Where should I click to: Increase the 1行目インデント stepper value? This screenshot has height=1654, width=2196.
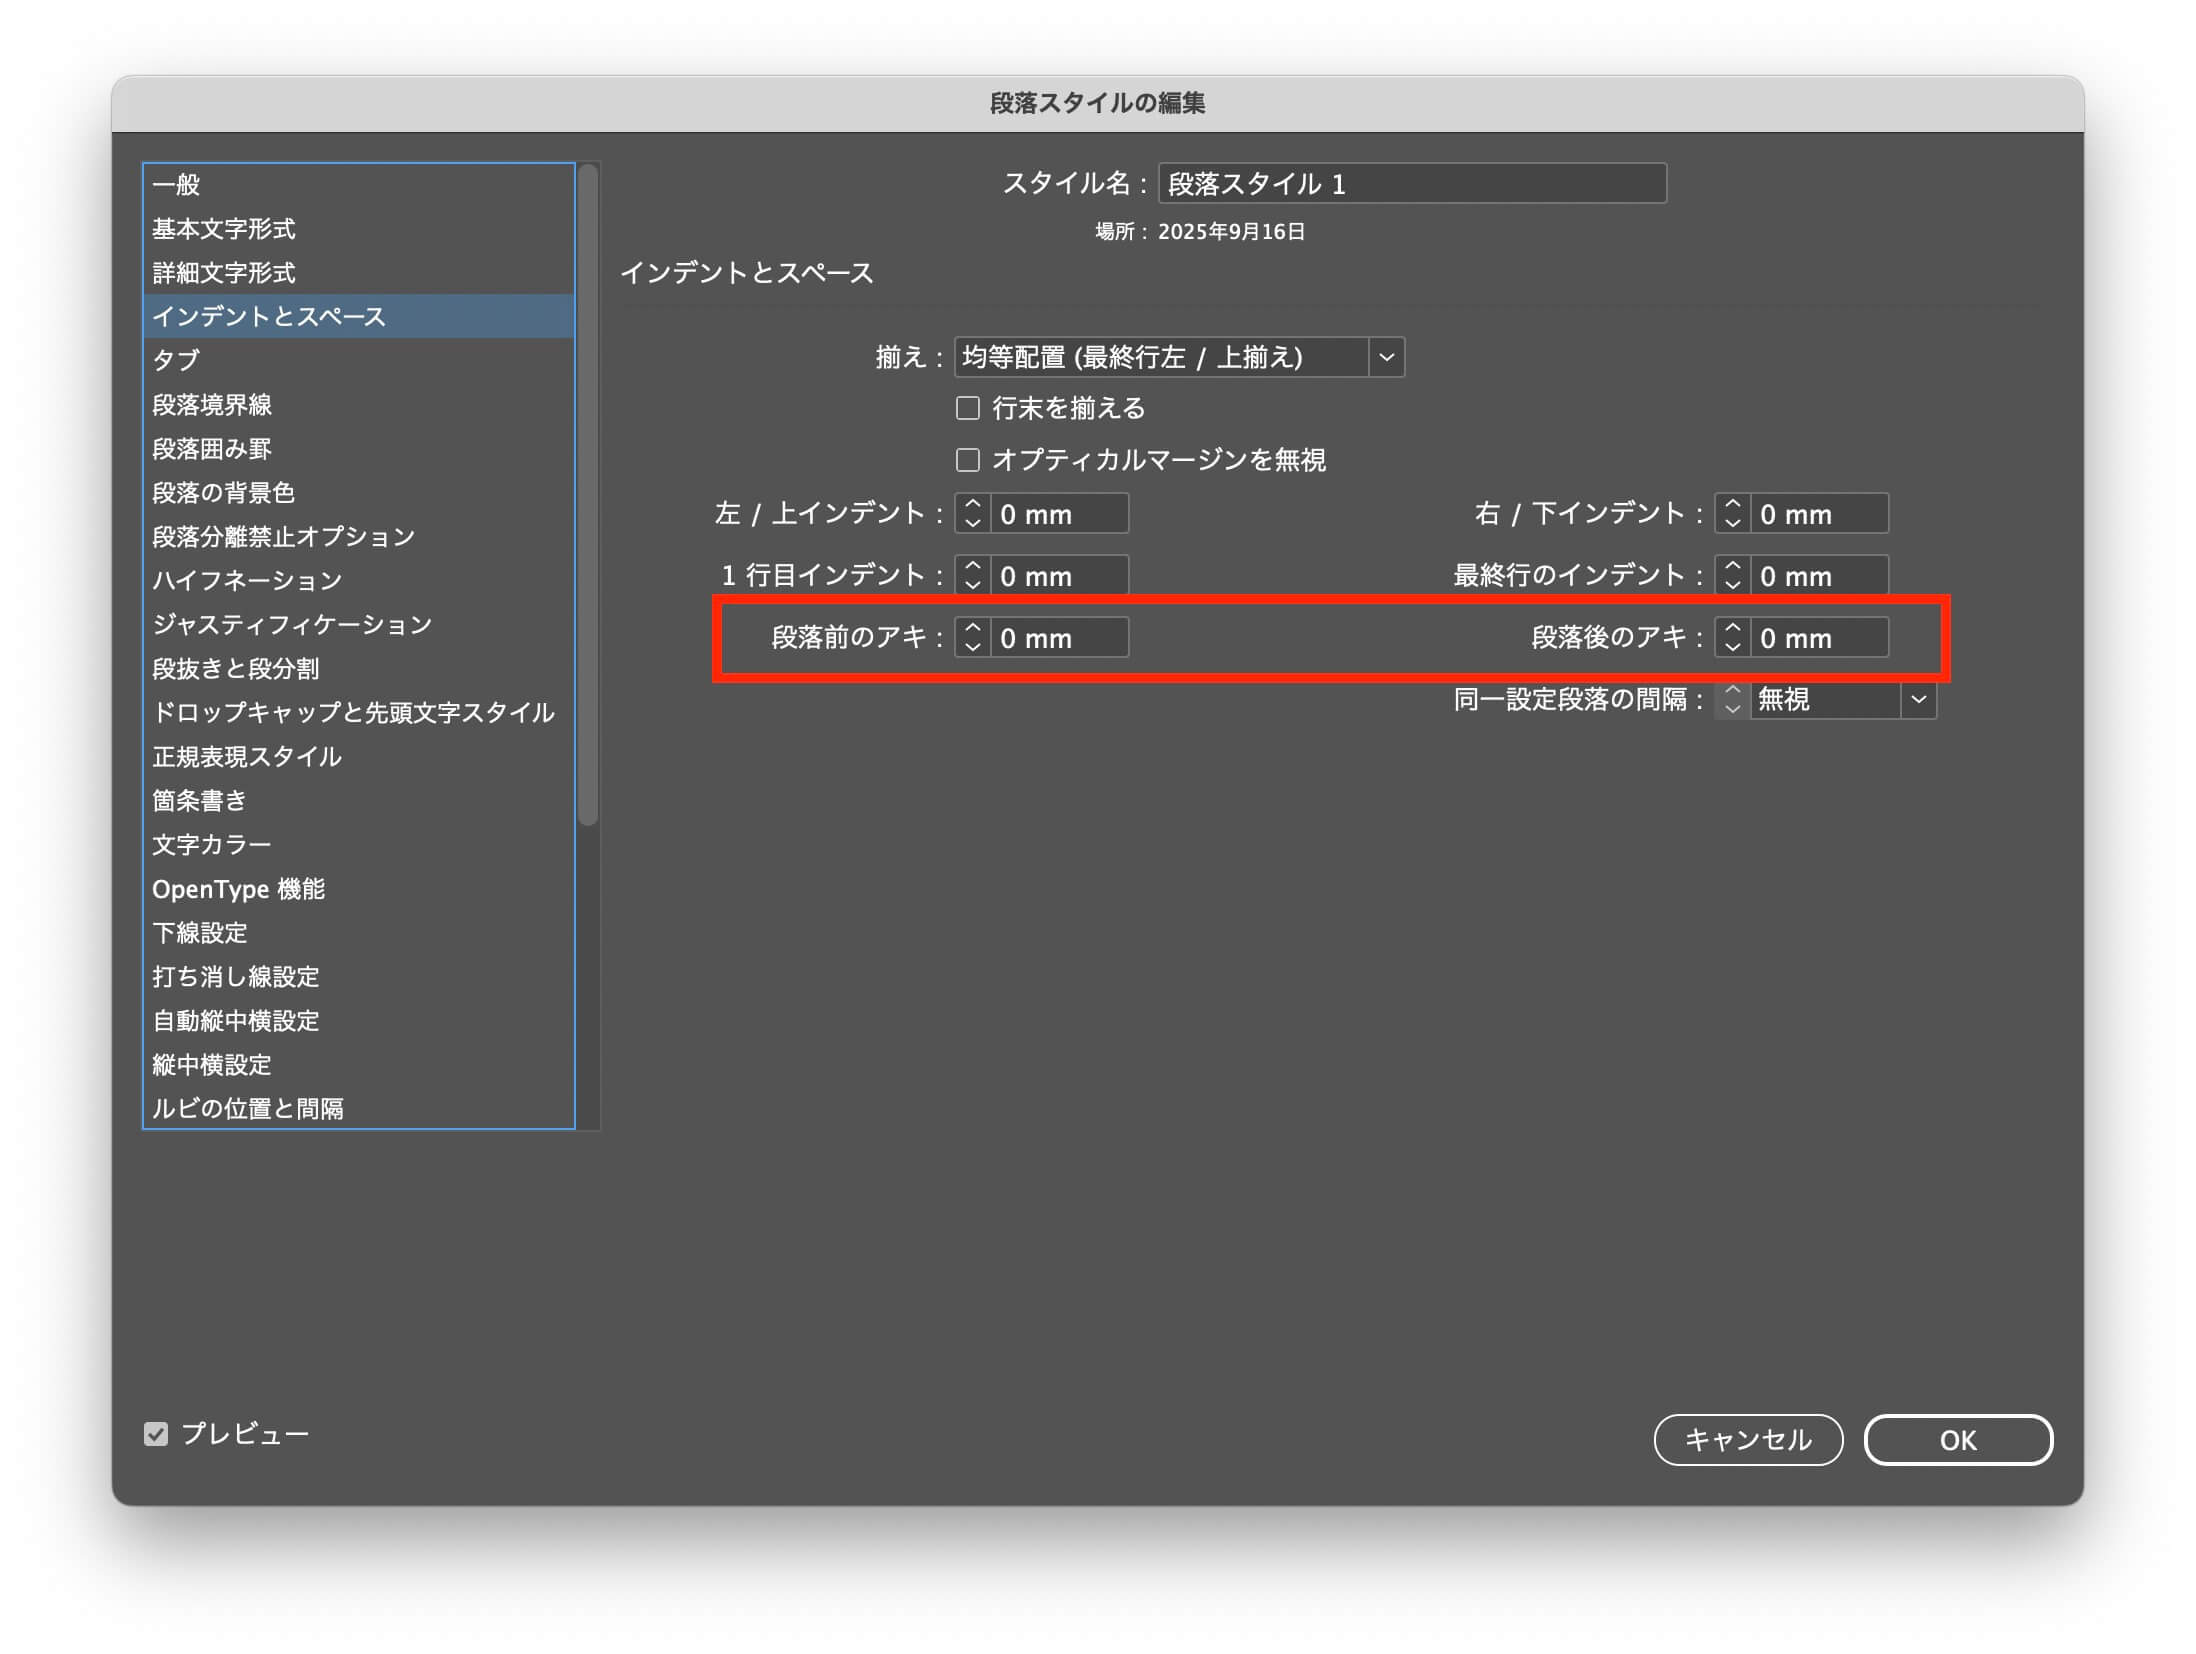pos(972,566)
